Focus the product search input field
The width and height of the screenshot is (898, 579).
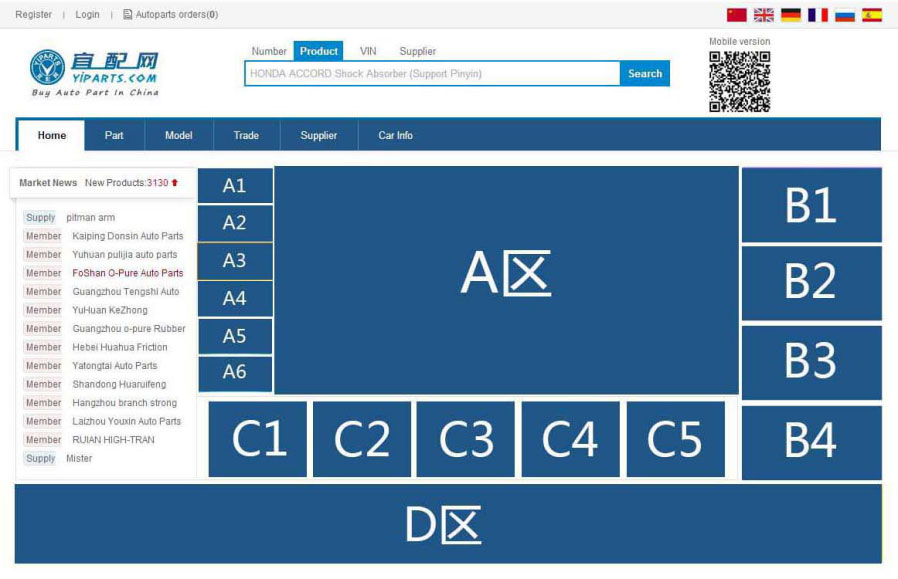click(x=432, y=74)
